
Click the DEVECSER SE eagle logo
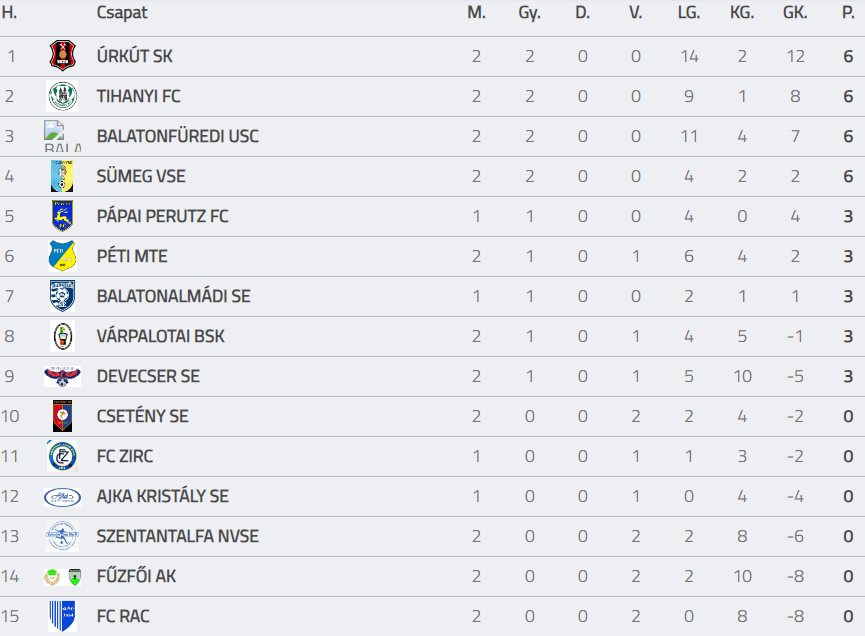click(x=62, y=376)
